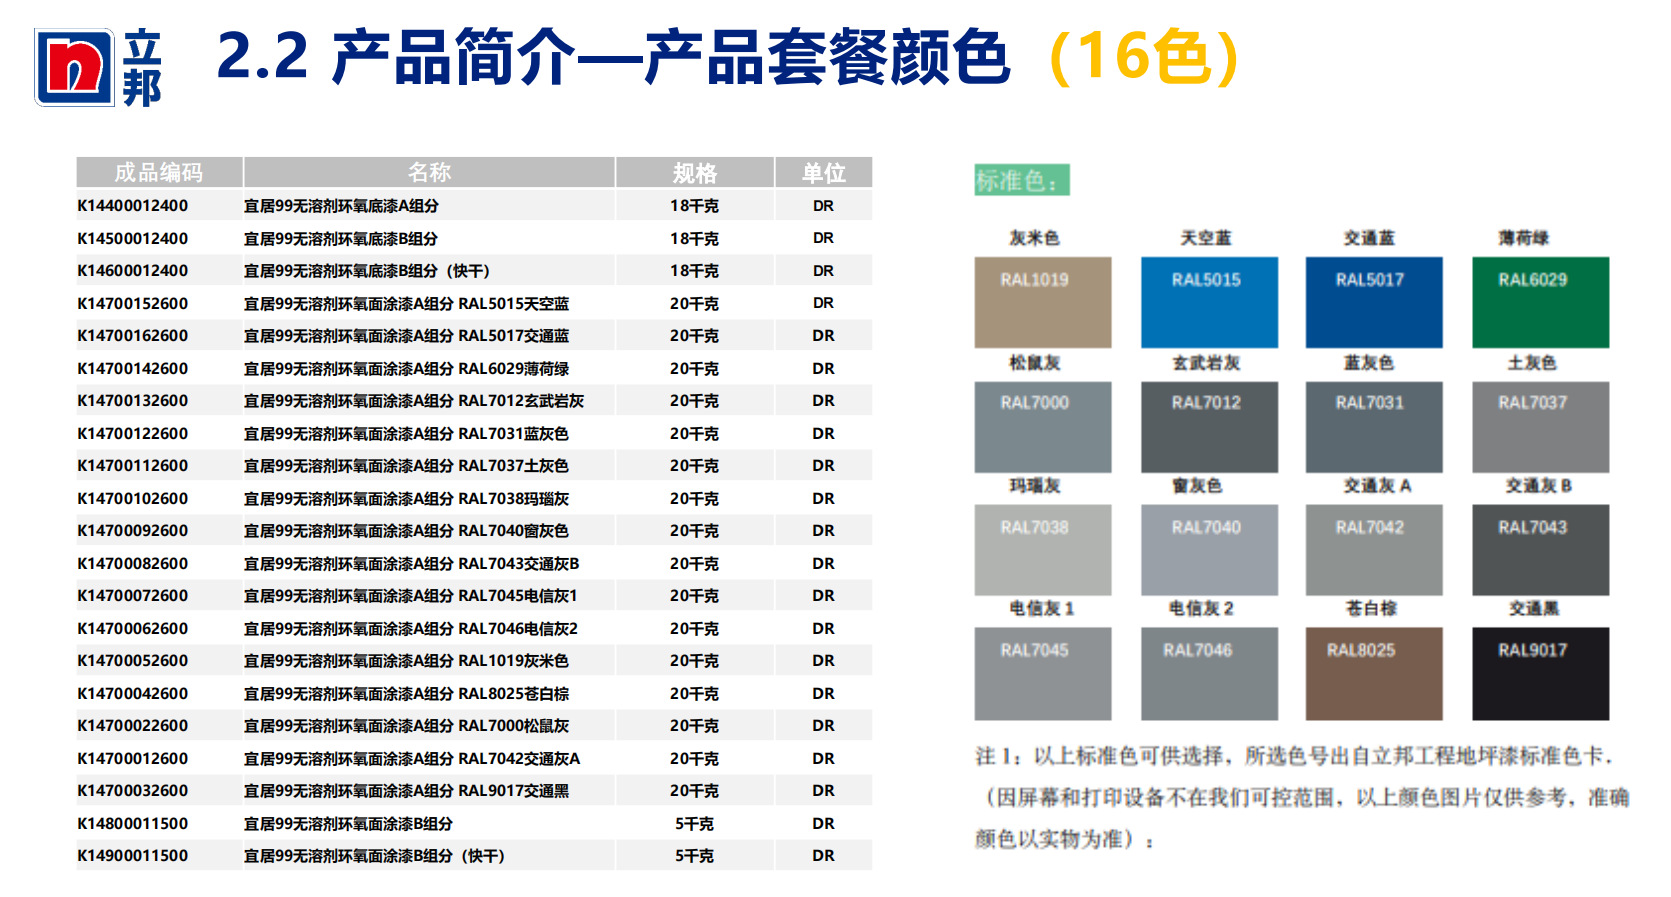Select the RAL7043 traffic grey B swatch

click(1540, 550)
